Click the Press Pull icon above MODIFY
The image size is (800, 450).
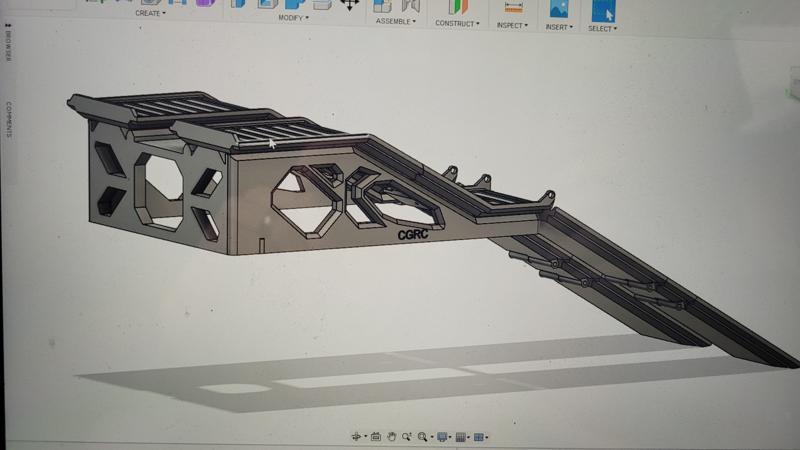pos(239,4)
